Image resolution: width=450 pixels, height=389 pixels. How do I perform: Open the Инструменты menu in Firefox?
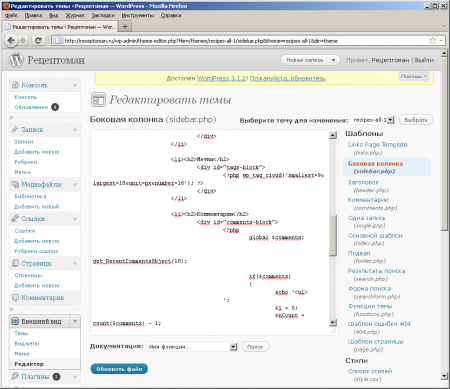[x=138, y=15]
